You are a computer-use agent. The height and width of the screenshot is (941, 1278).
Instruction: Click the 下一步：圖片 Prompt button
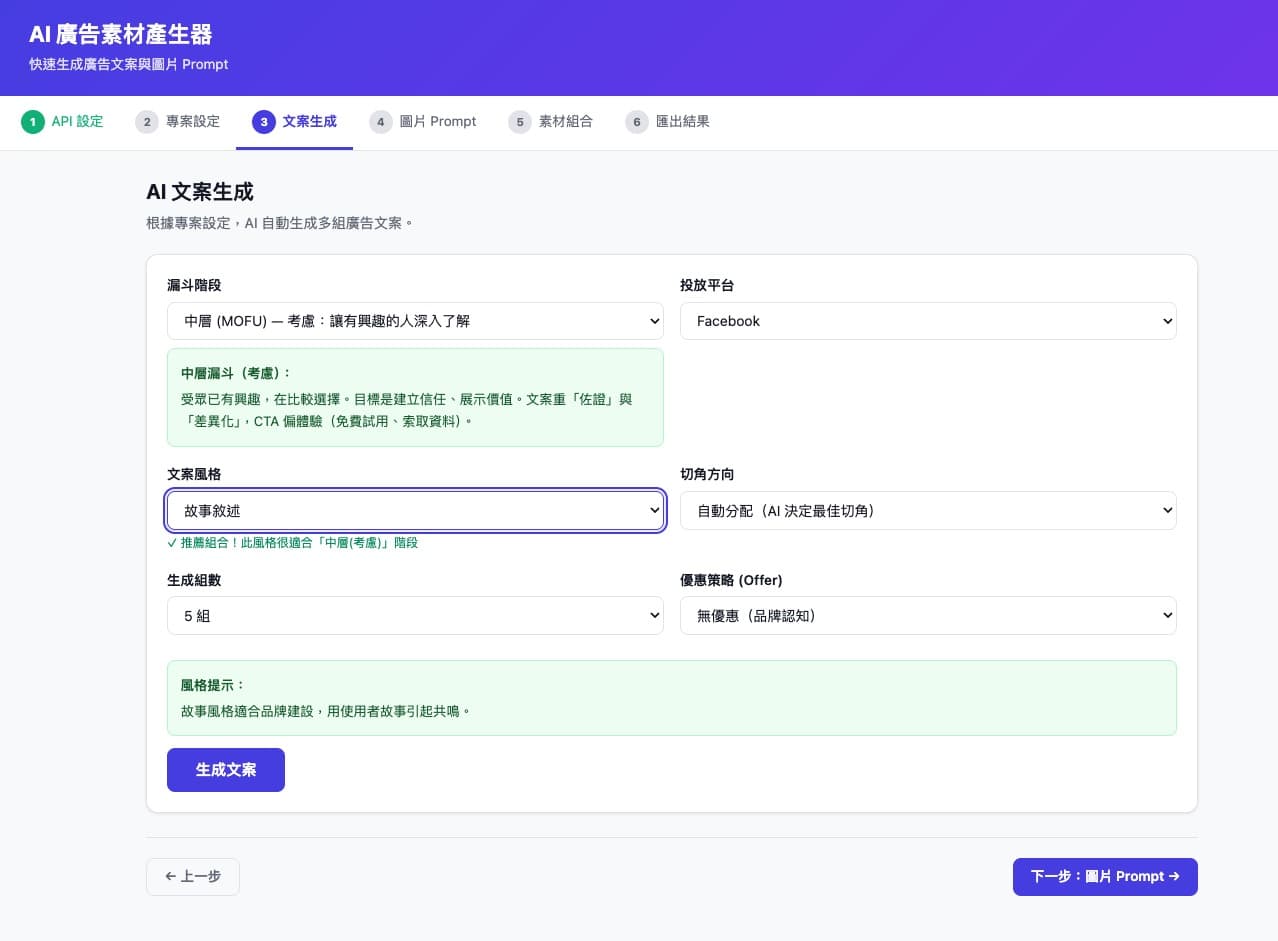coord(1104,876)
